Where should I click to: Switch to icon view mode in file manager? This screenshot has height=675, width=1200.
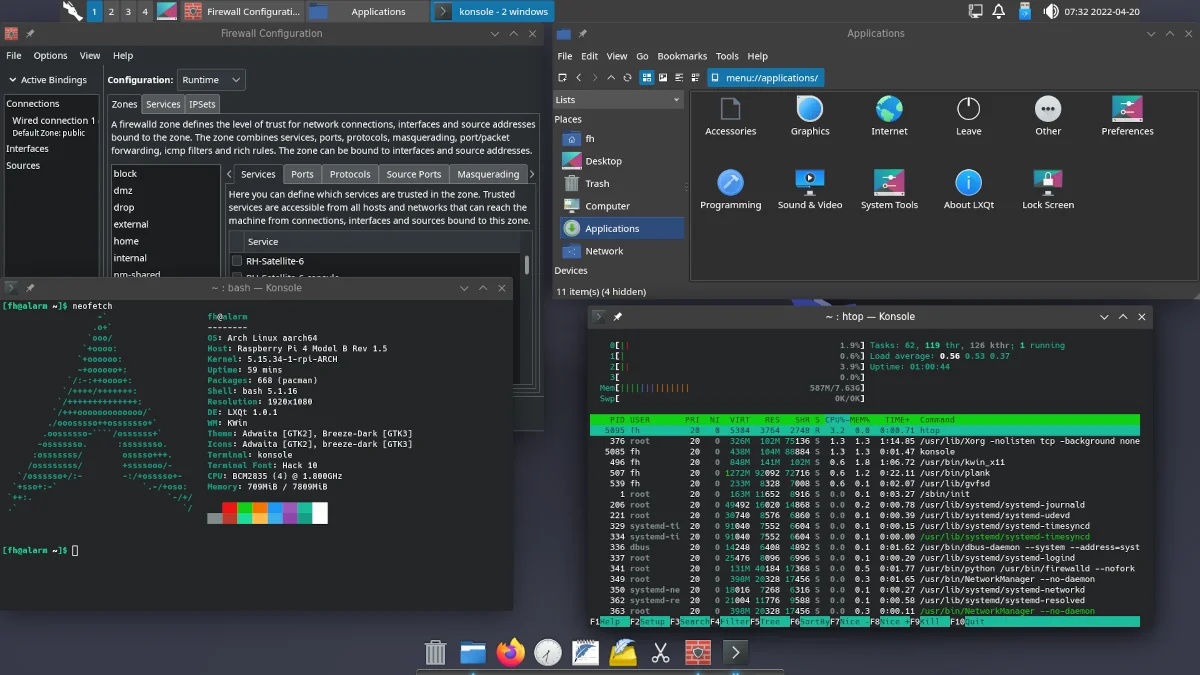pos(647,77)
